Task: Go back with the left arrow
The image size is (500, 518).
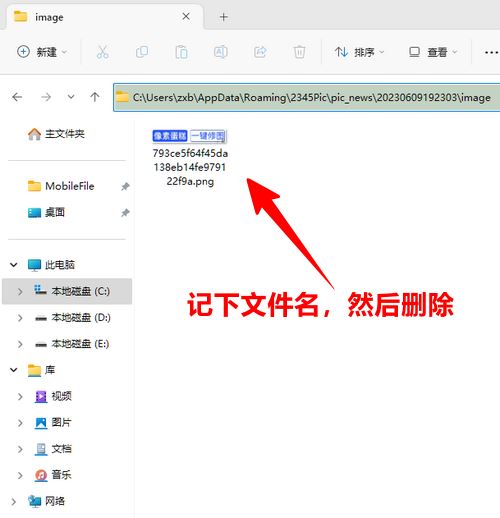Action: 17,97
